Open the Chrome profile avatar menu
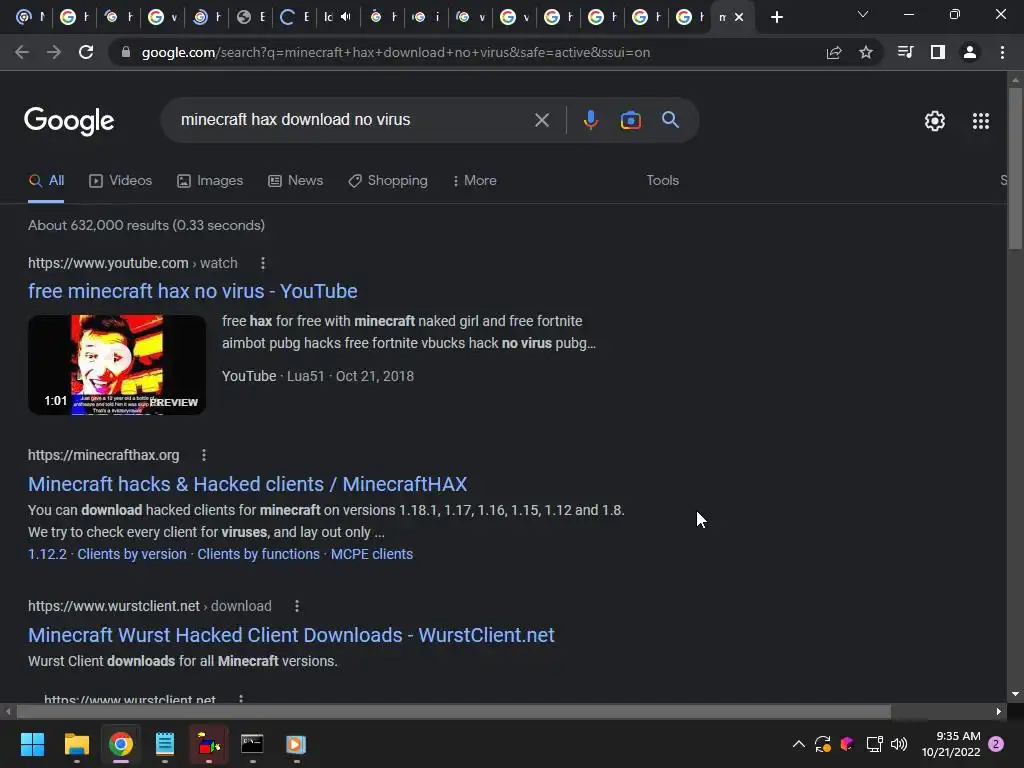Viewport: 1024px width, 768px height. 970,52
